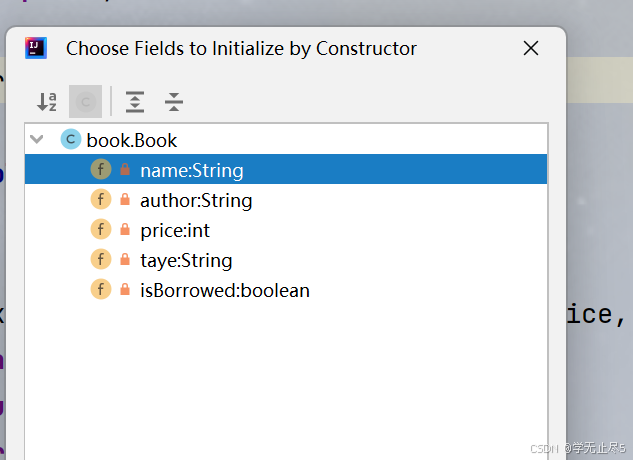Click the private lock icon beside taye:String
Viewport: 633px width, 460px height.
click(x=125, y=260)
